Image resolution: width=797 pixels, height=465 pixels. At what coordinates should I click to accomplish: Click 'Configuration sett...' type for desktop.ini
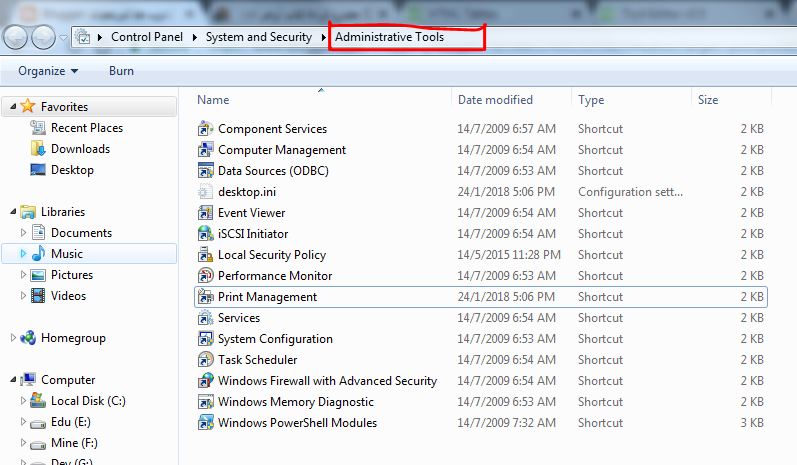click(x=630, y=192)
